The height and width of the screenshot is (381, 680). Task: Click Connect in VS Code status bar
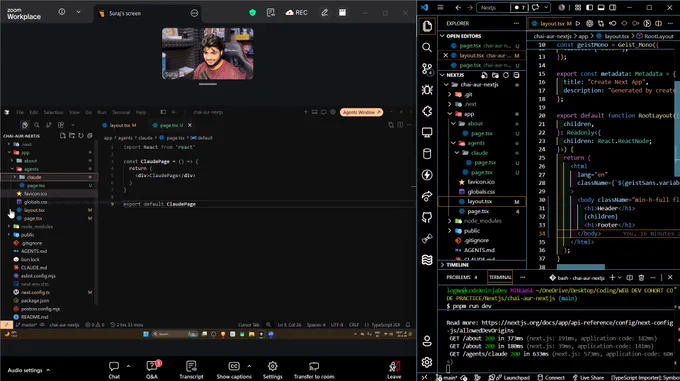pos(551,378)
